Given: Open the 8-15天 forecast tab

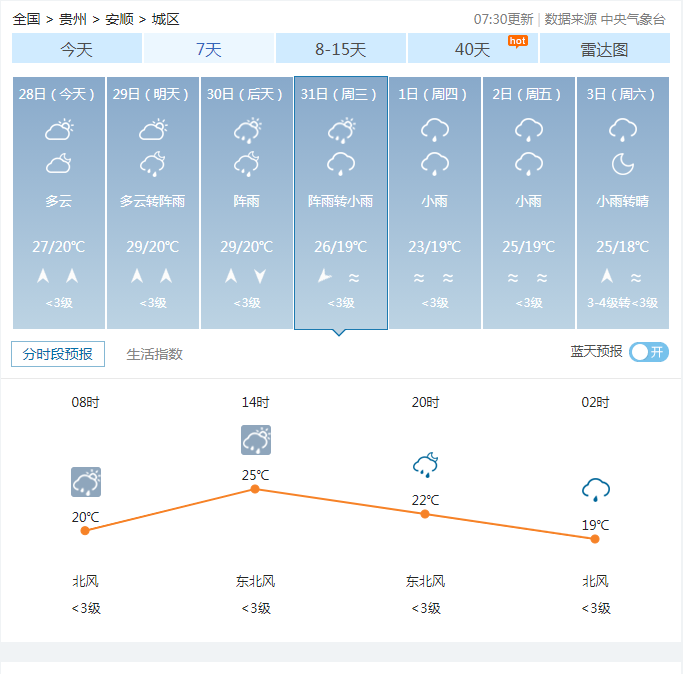Looking at the screenshot, I should 341,49.
